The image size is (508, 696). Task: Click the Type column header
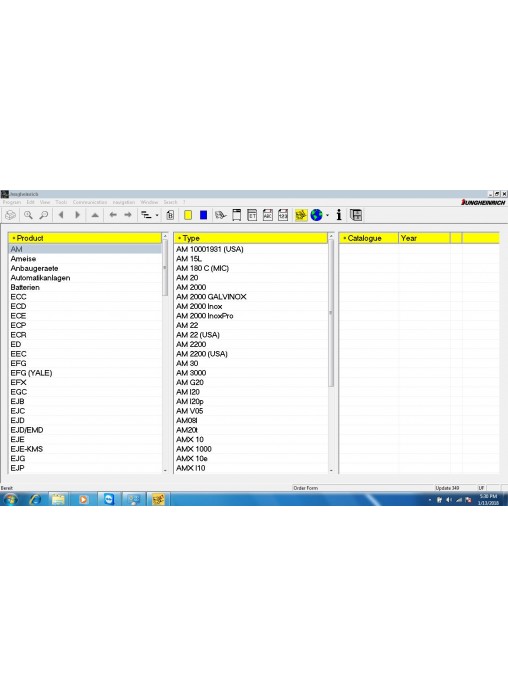tap(251, 238)
